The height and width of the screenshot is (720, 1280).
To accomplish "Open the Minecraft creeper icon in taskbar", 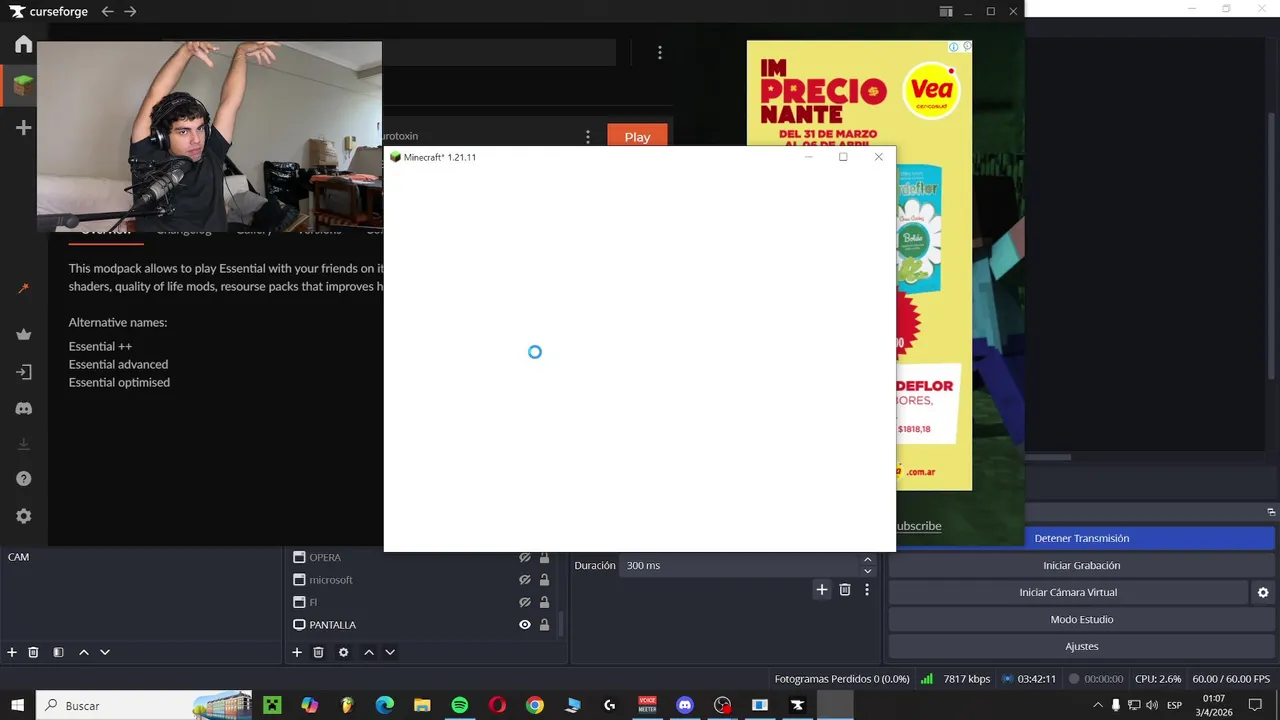I will coord(272,705).
